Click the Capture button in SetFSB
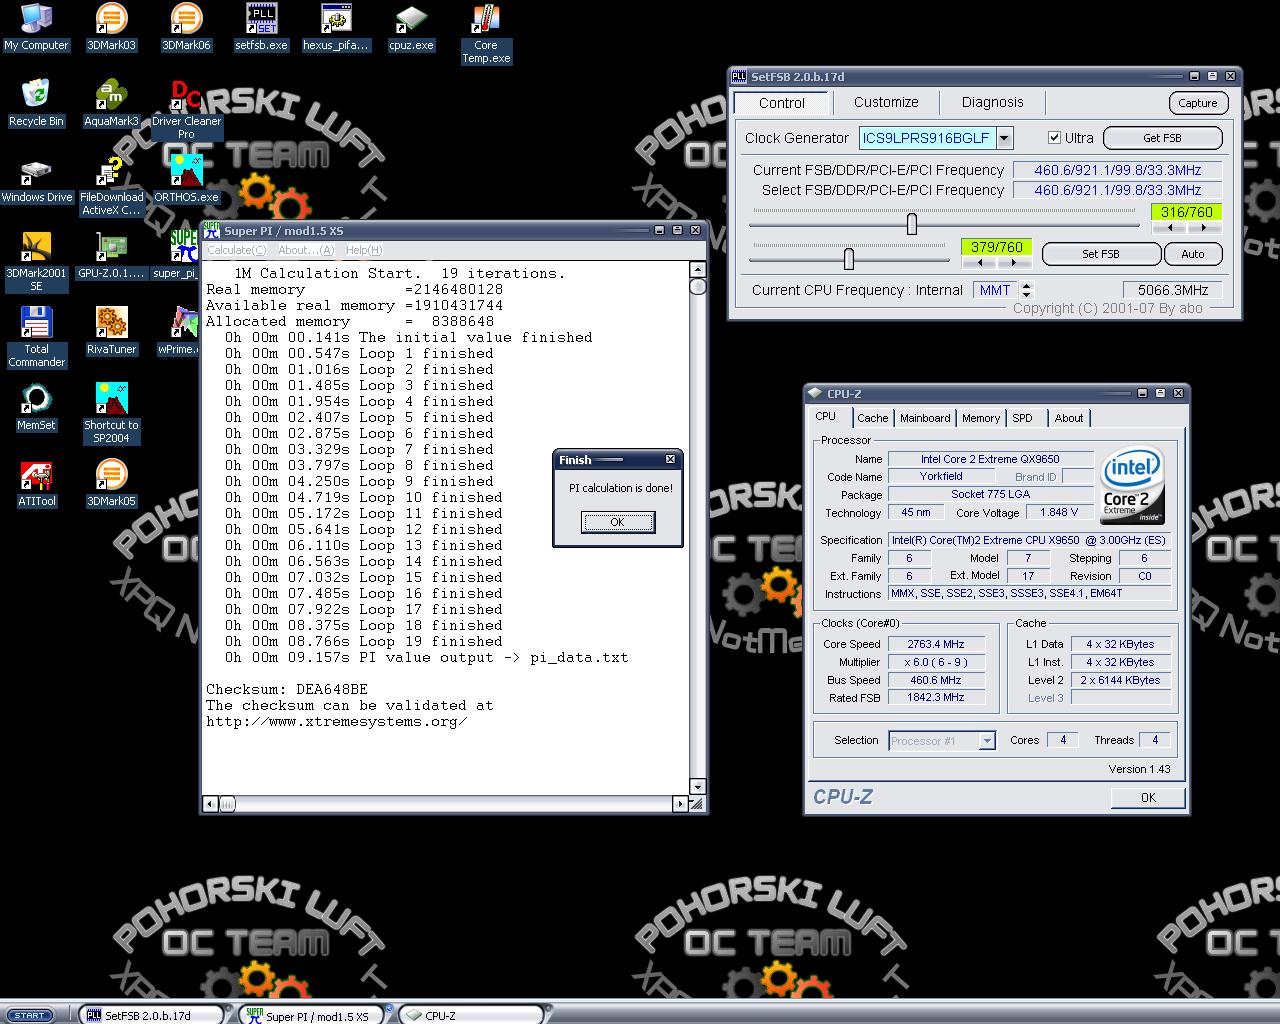 tap(1198, 103)
